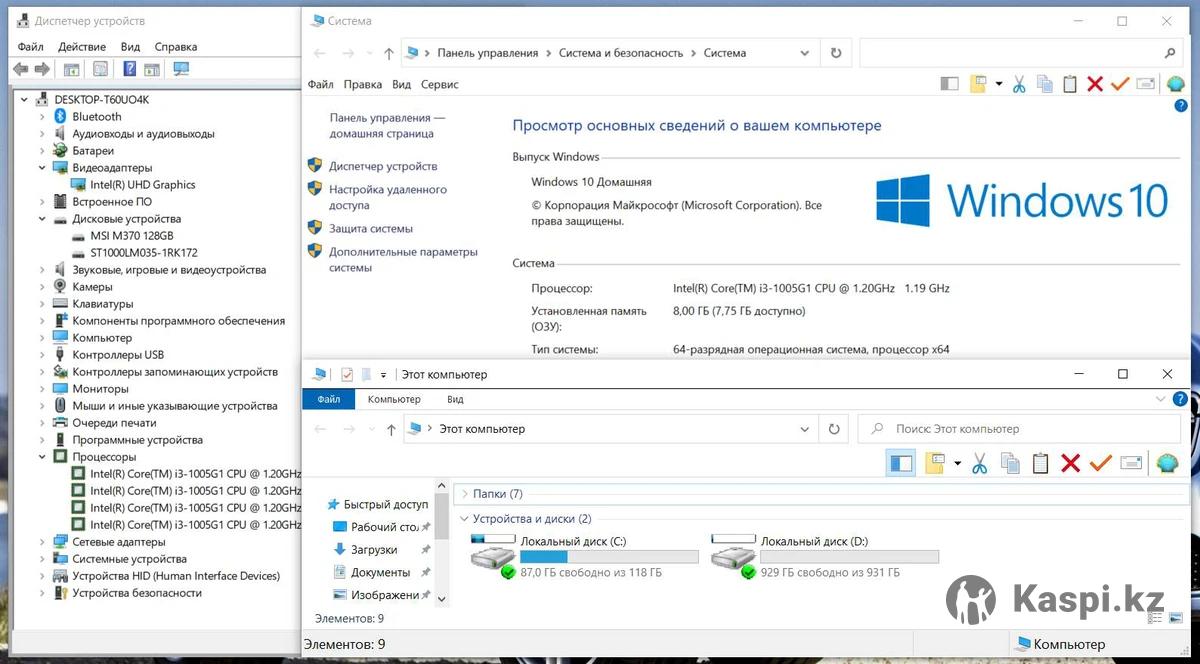Collapse the Процессоры tree node
This screenshot has width=1200, height=664.
pyautogui.click(x=42, y=457)
